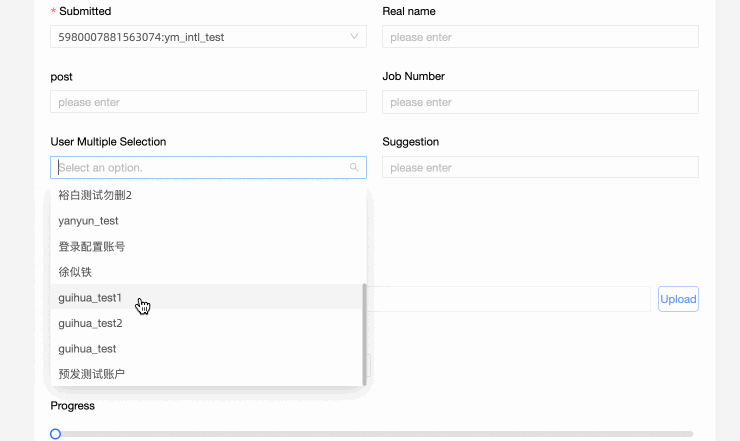This screenshot has height=441, width=740.
Task: Click the Progress slider handle
Action: click(x=55, y=434)
